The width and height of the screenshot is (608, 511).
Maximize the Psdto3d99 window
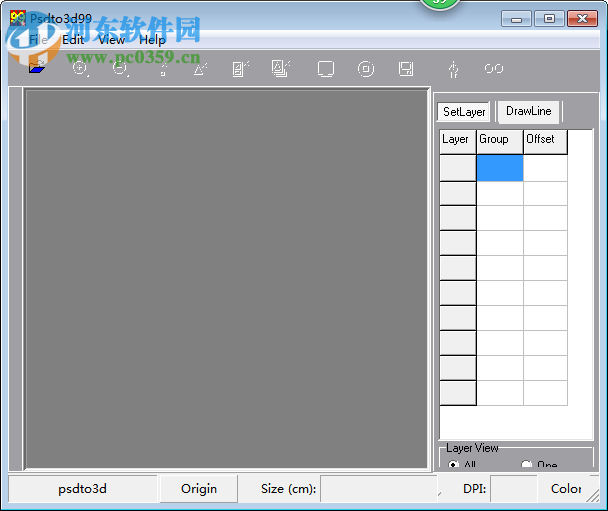[549, 19]
